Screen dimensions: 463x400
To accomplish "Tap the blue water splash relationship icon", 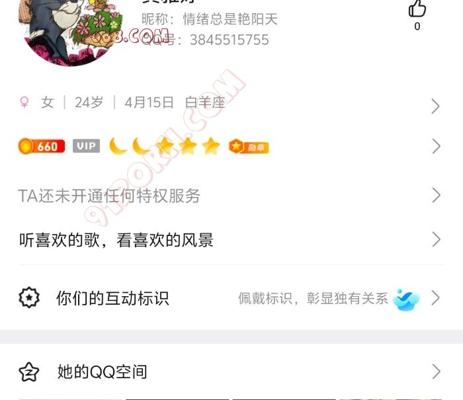I will click(406, 298).
